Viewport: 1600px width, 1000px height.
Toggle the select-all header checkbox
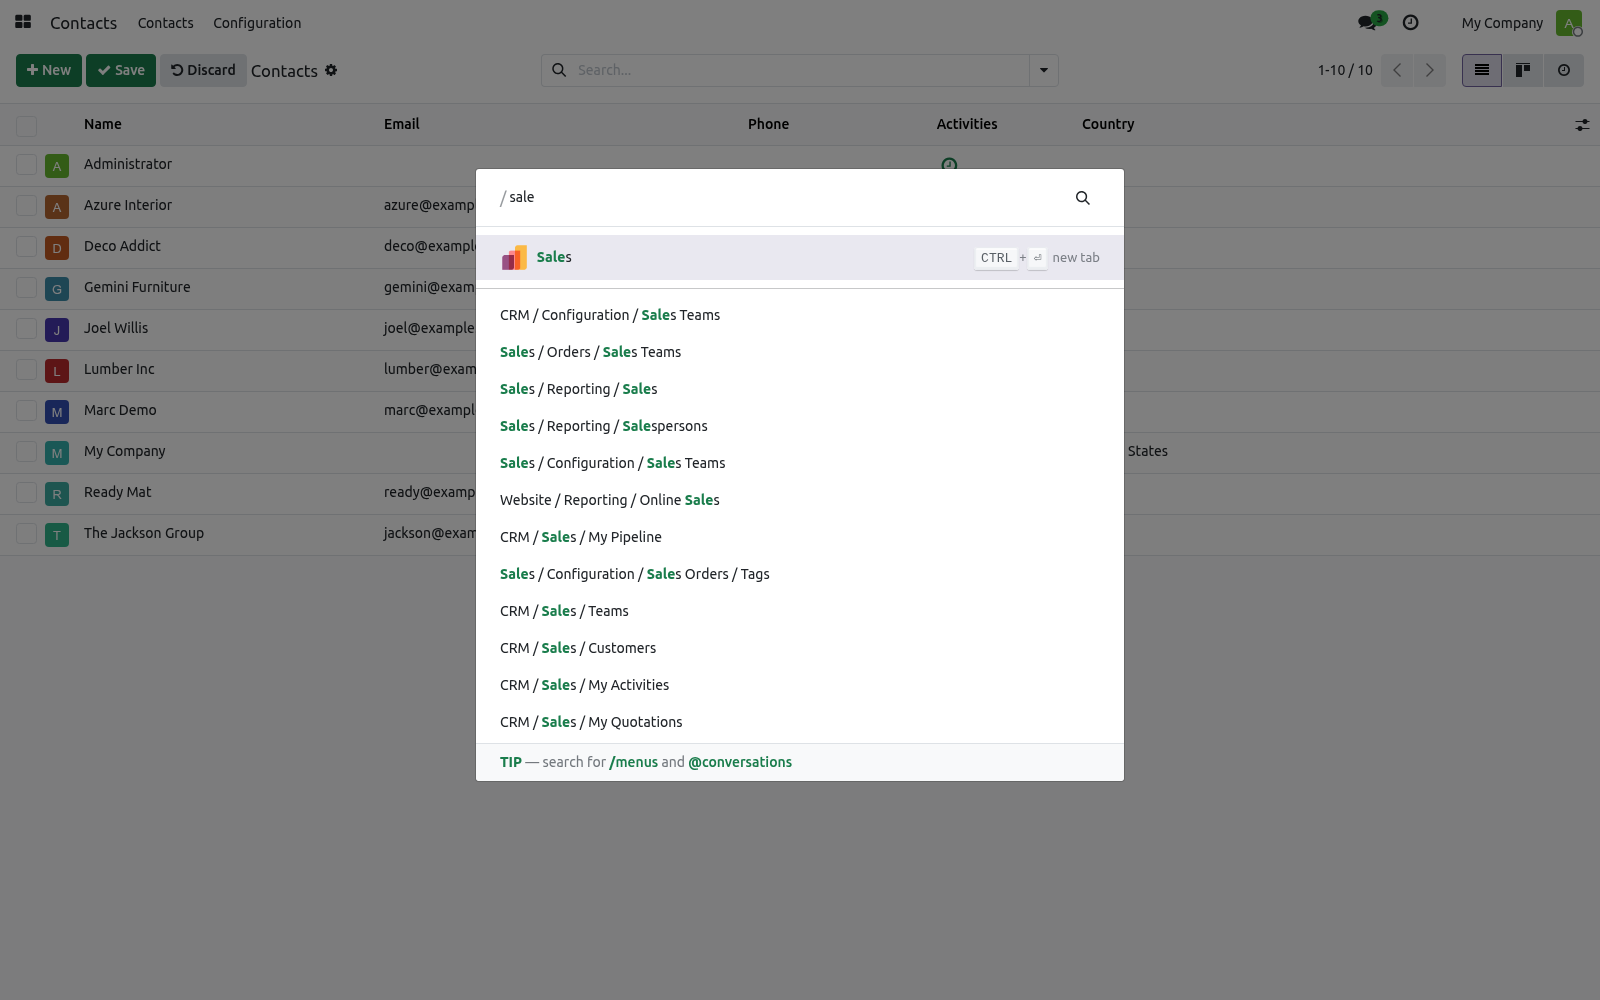click(x=27, y=126)
